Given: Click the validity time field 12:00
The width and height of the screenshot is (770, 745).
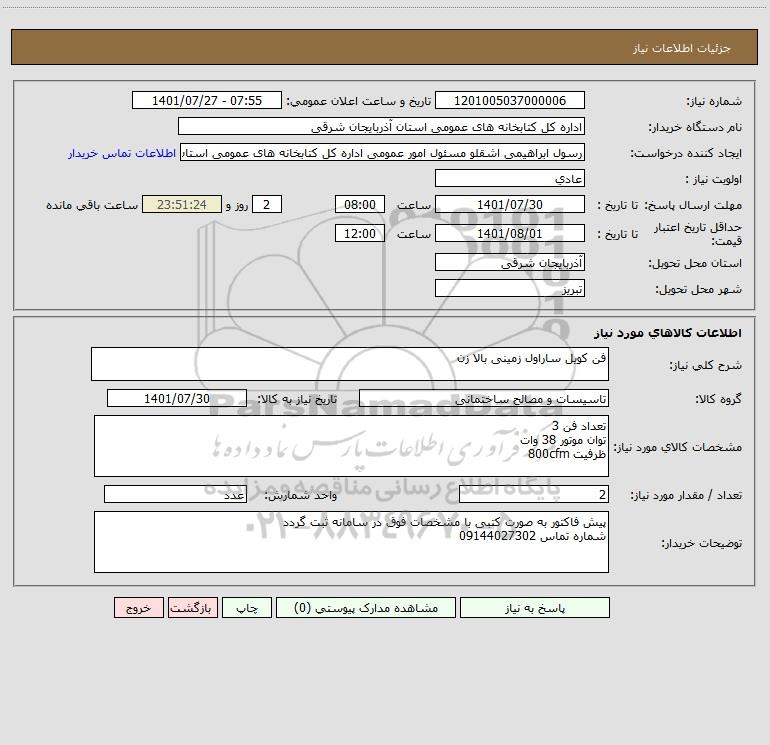Looking at the screenshot, I should point(359,234).
